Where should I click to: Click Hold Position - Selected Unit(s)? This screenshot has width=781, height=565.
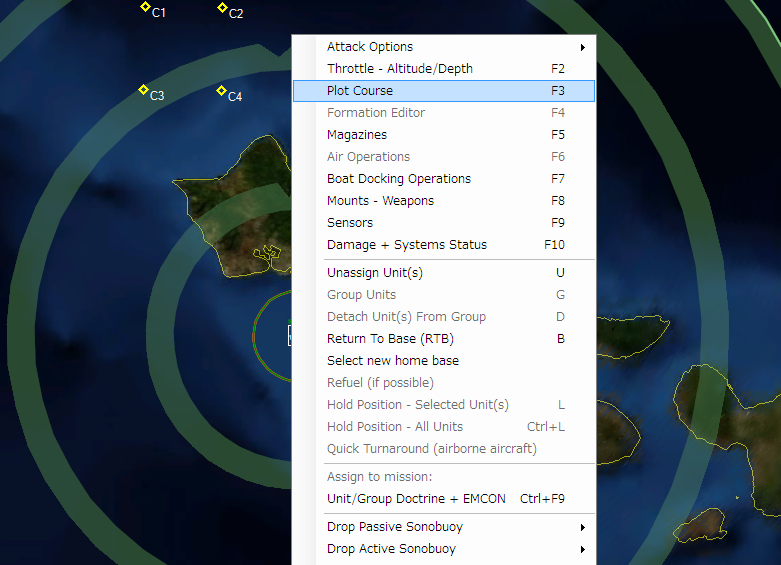click(444, 405)
